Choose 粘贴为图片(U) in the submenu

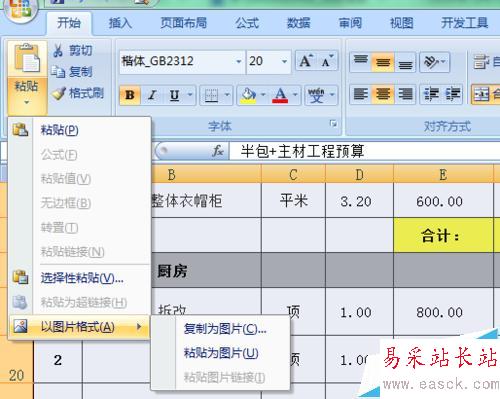point(221,353)
